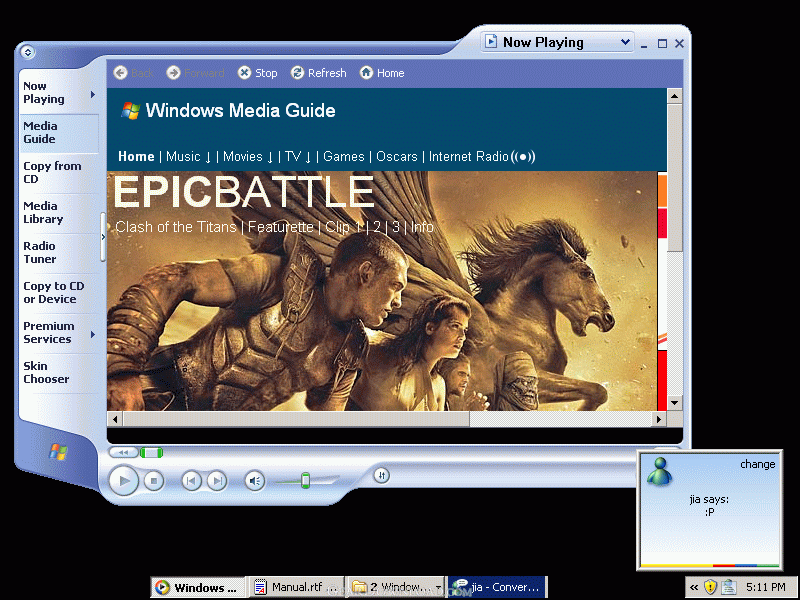
Task: Expand the Now Playing arrow
Action: [x=93, y=94]
